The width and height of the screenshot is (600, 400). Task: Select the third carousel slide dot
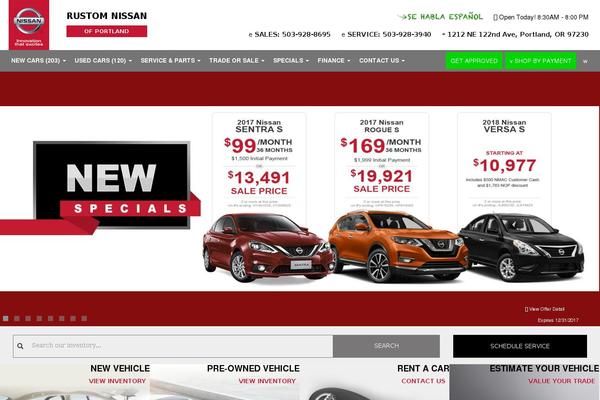point(28,318)
